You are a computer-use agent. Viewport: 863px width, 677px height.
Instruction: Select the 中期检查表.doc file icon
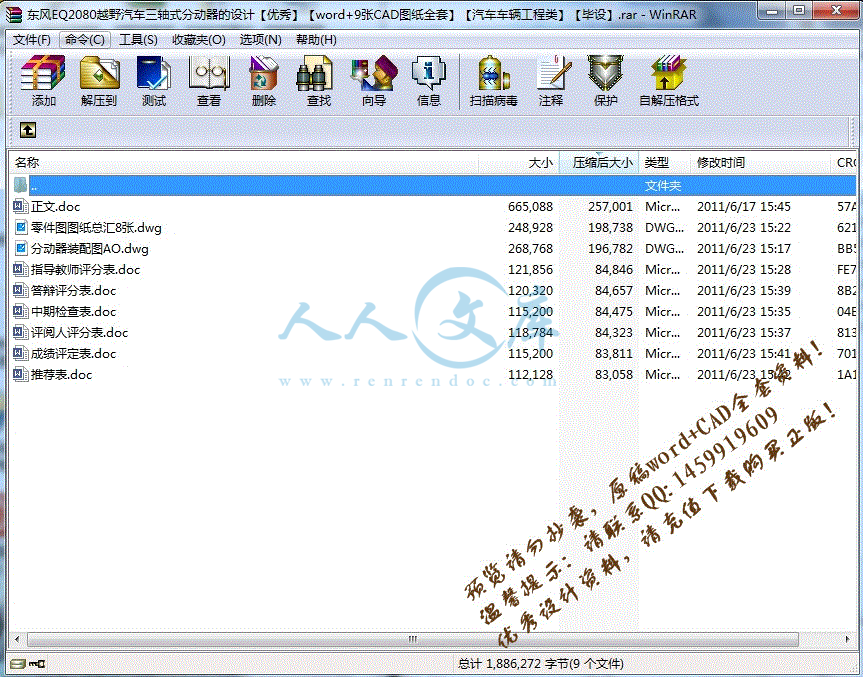pos(20,312)
